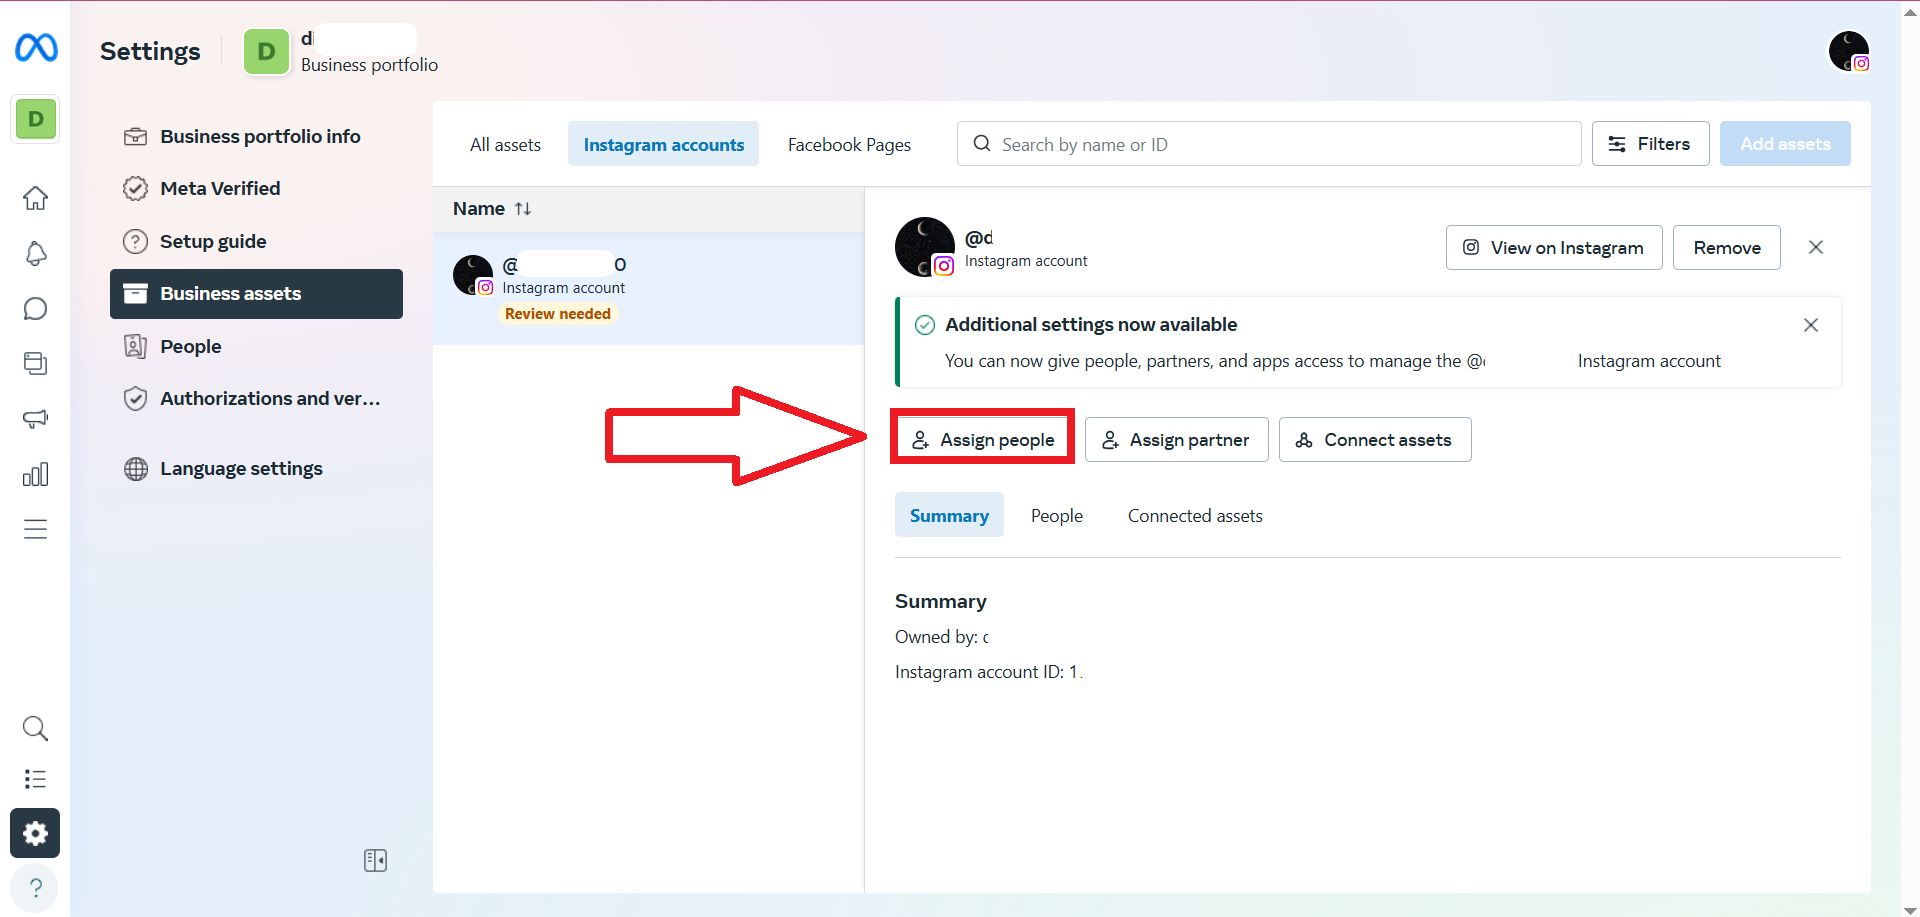Click Remove button
The image size is (1920, 917).
(x=1727, y=248)
